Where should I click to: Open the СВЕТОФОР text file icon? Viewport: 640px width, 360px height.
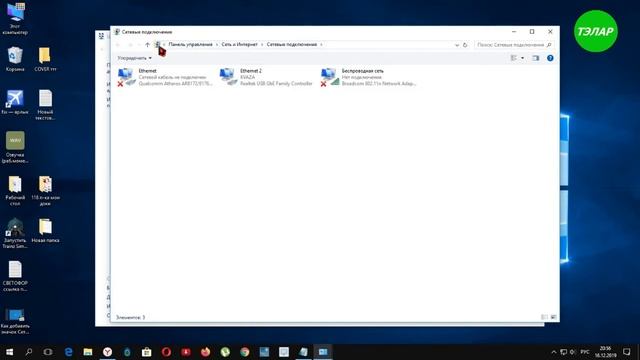pyautogui.click(x=15, y=276)
